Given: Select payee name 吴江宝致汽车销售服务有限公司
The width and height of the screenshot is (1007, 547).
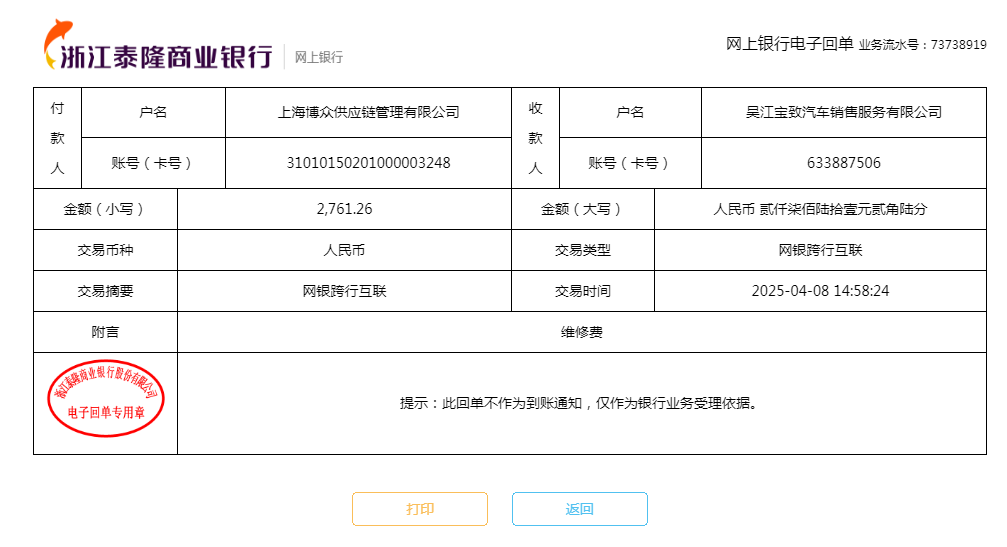Looking at the screenshot, I should tap(837, 112).
